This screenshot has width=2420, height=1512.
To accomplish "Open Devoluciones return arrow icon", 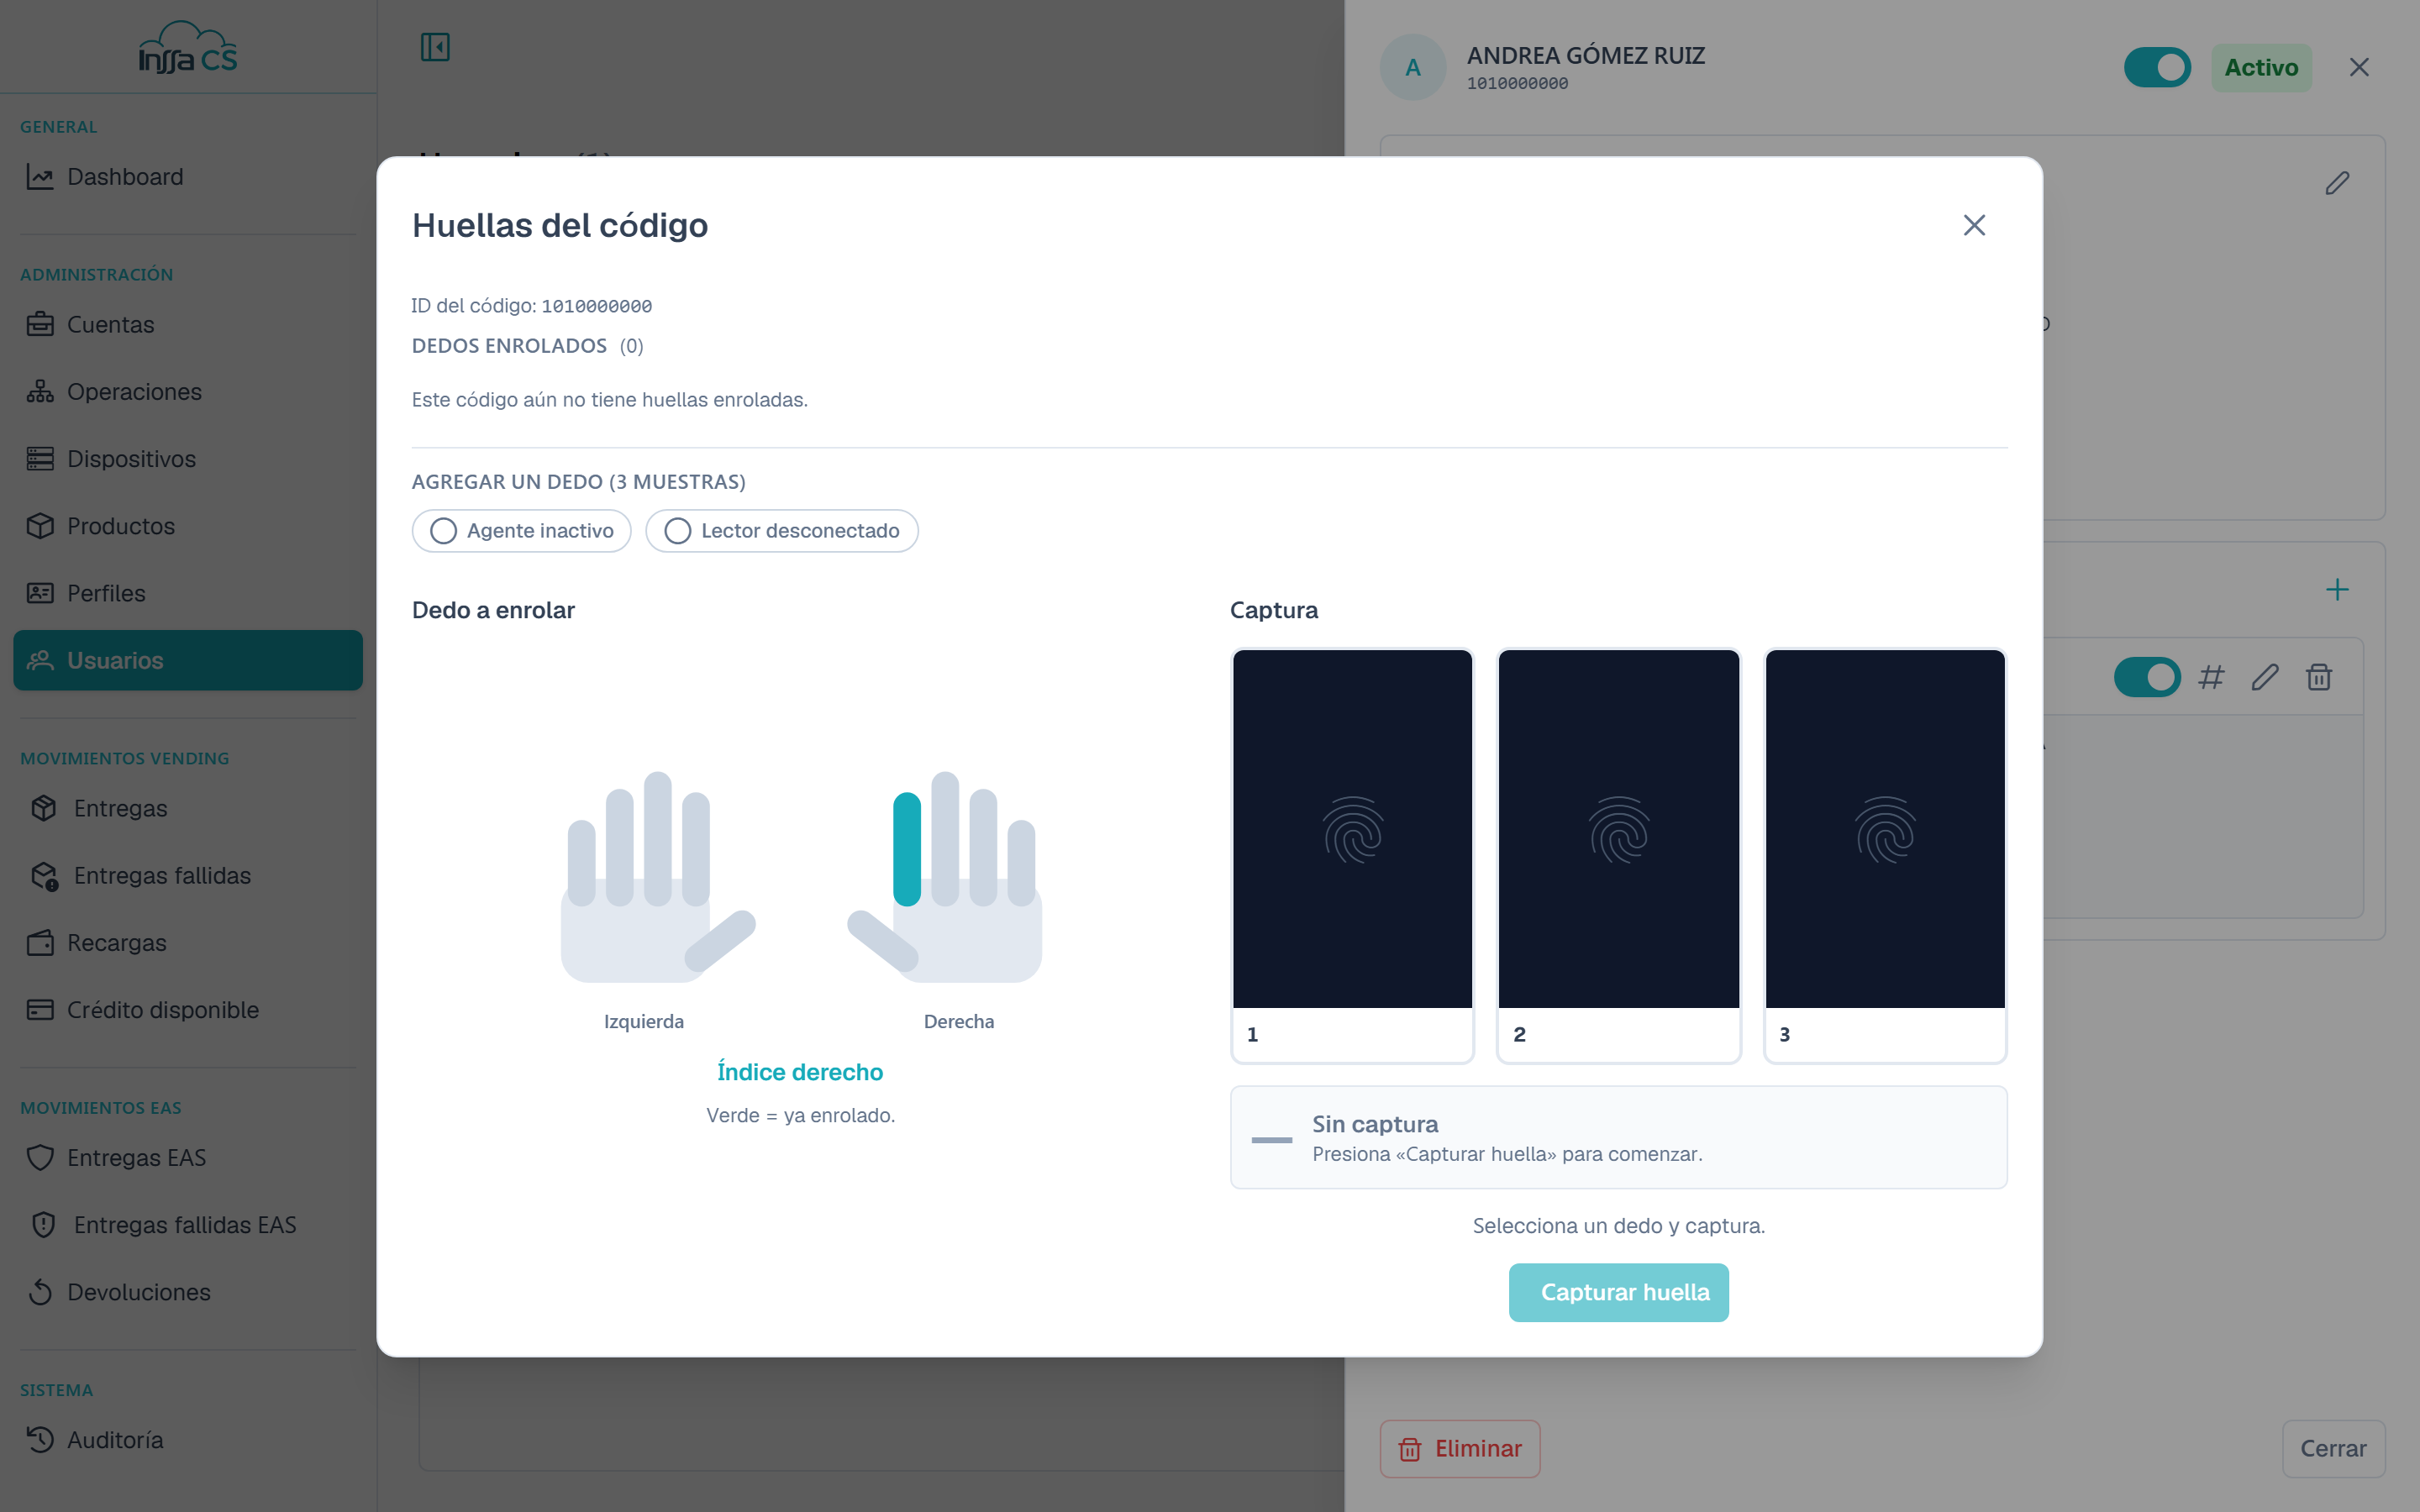I will click(x=40, y=1292).
